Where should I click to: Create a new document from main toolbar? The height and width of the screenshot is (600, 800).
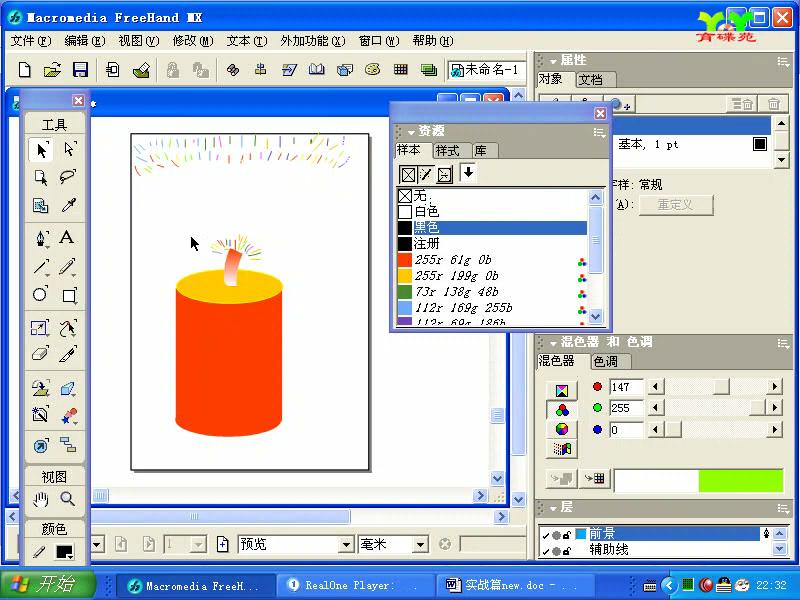click(24, 69)
